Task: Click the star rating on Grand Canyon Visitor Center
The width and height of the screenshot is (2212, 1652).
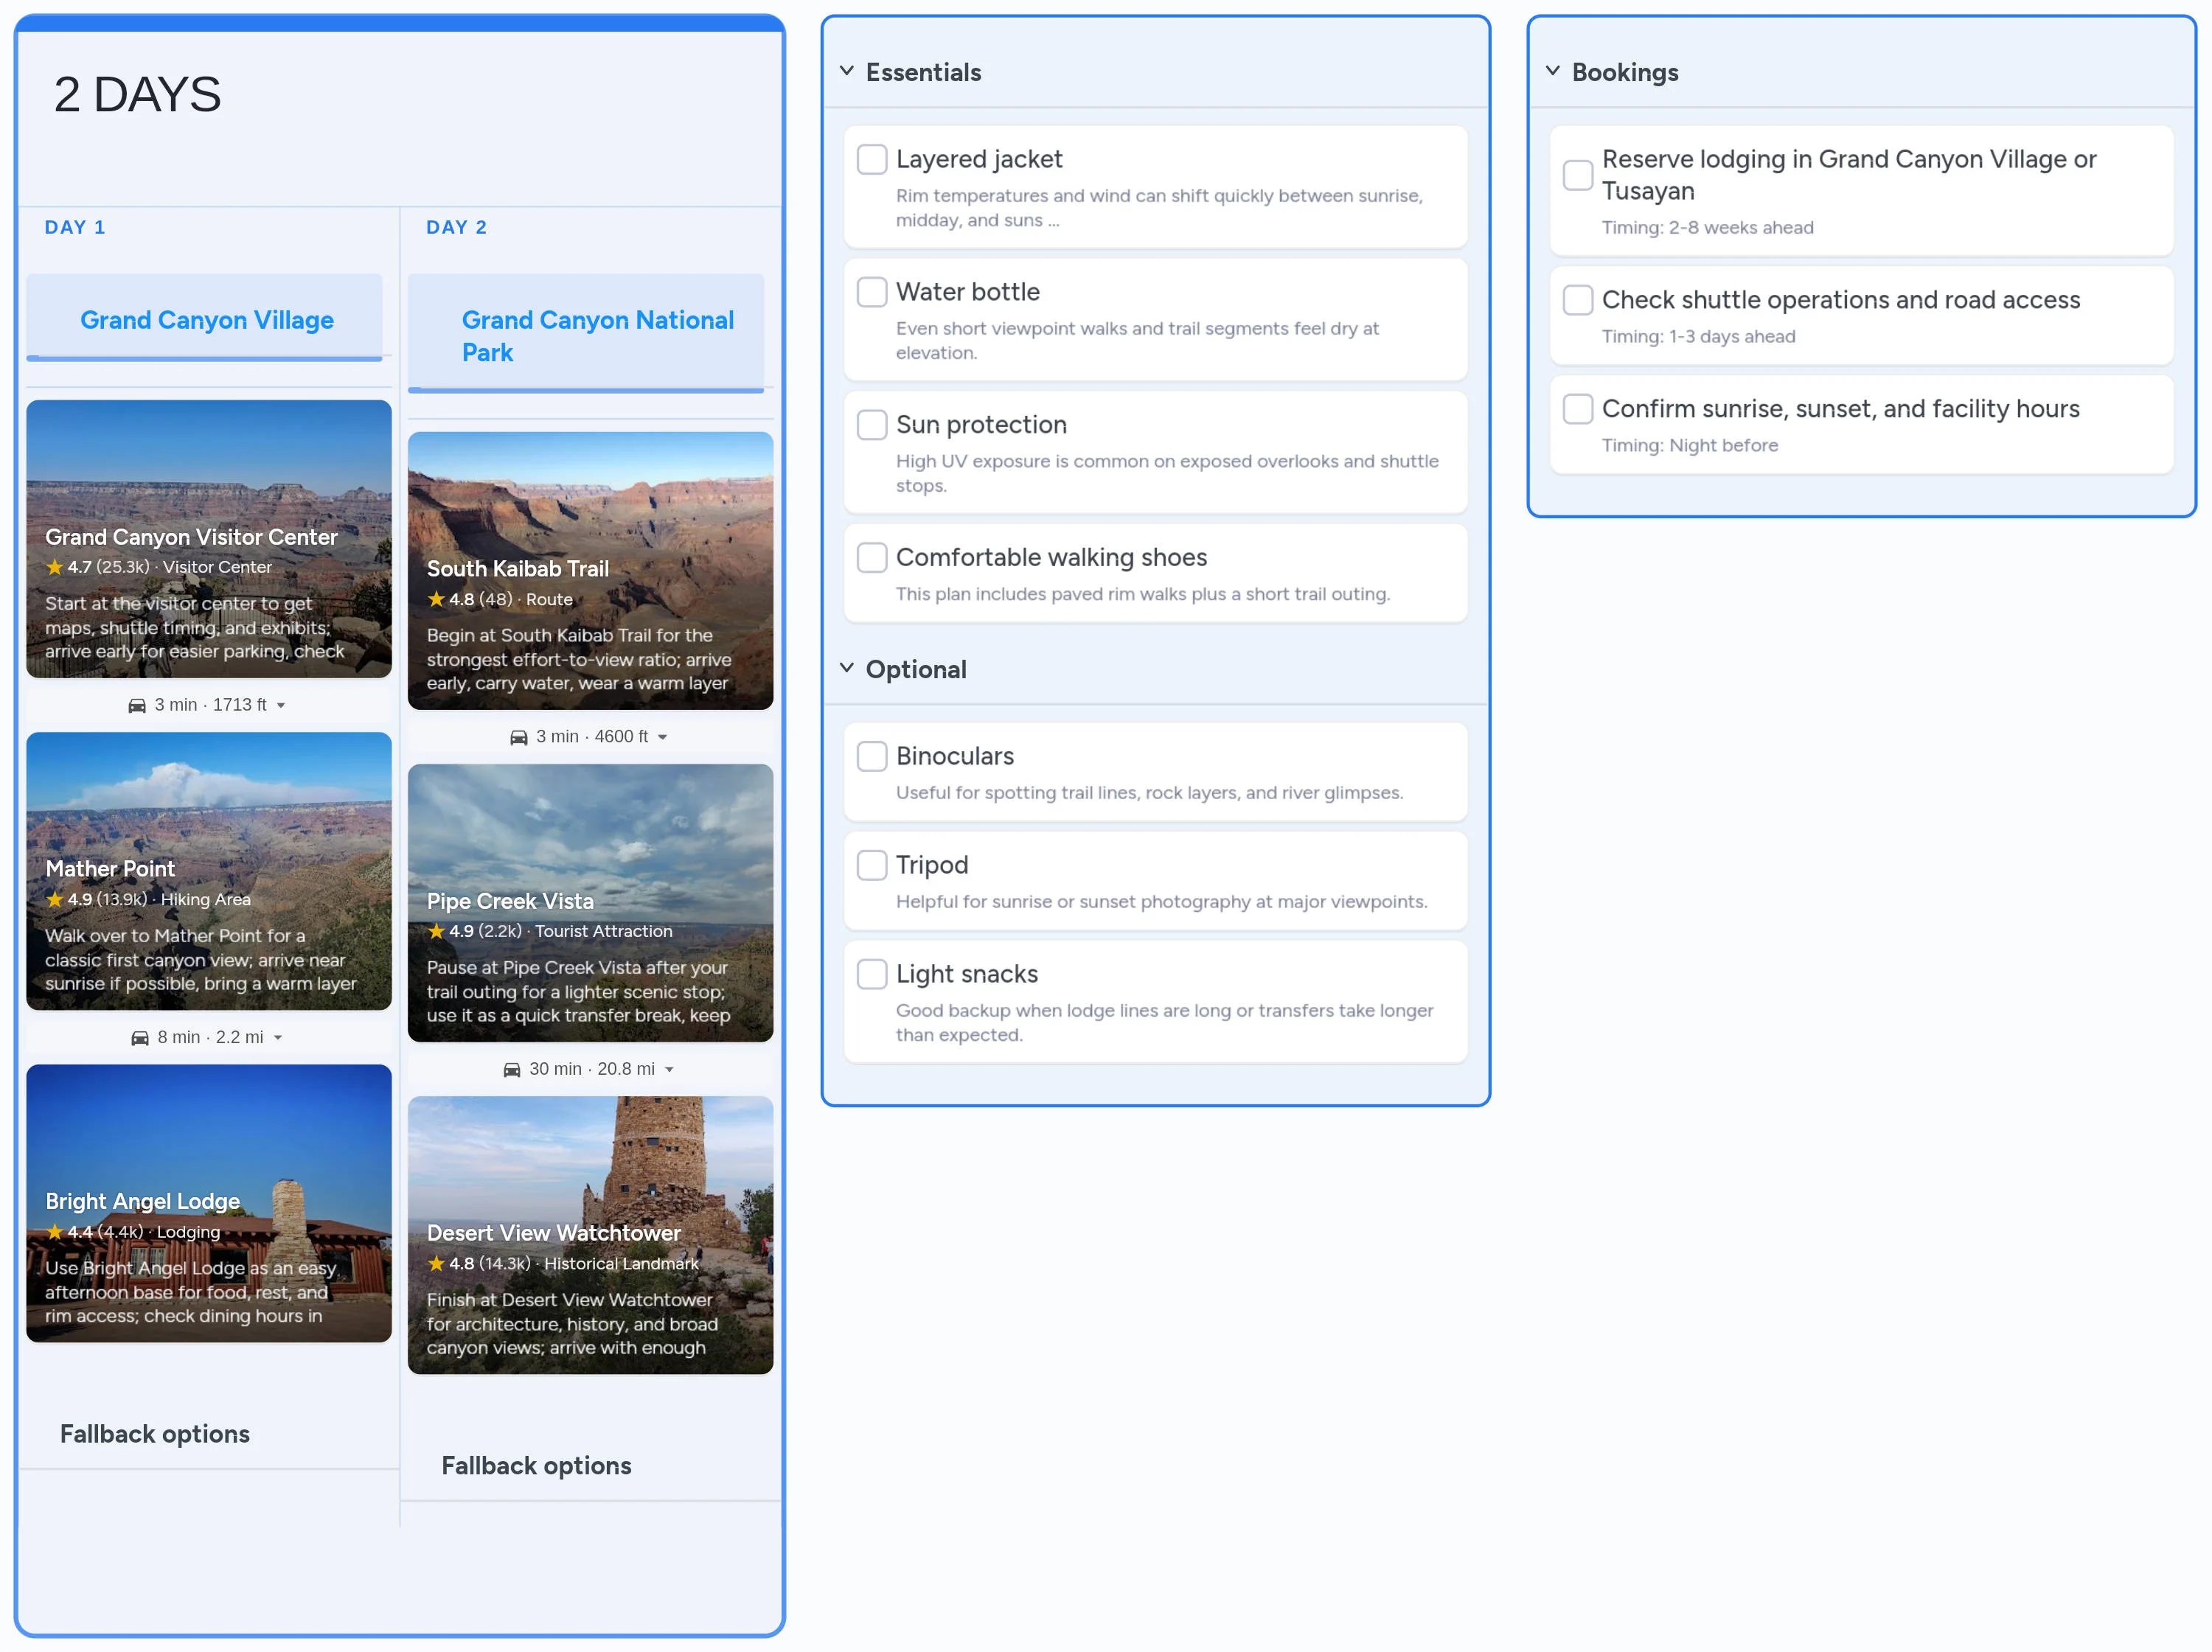Action: point(55,567)
